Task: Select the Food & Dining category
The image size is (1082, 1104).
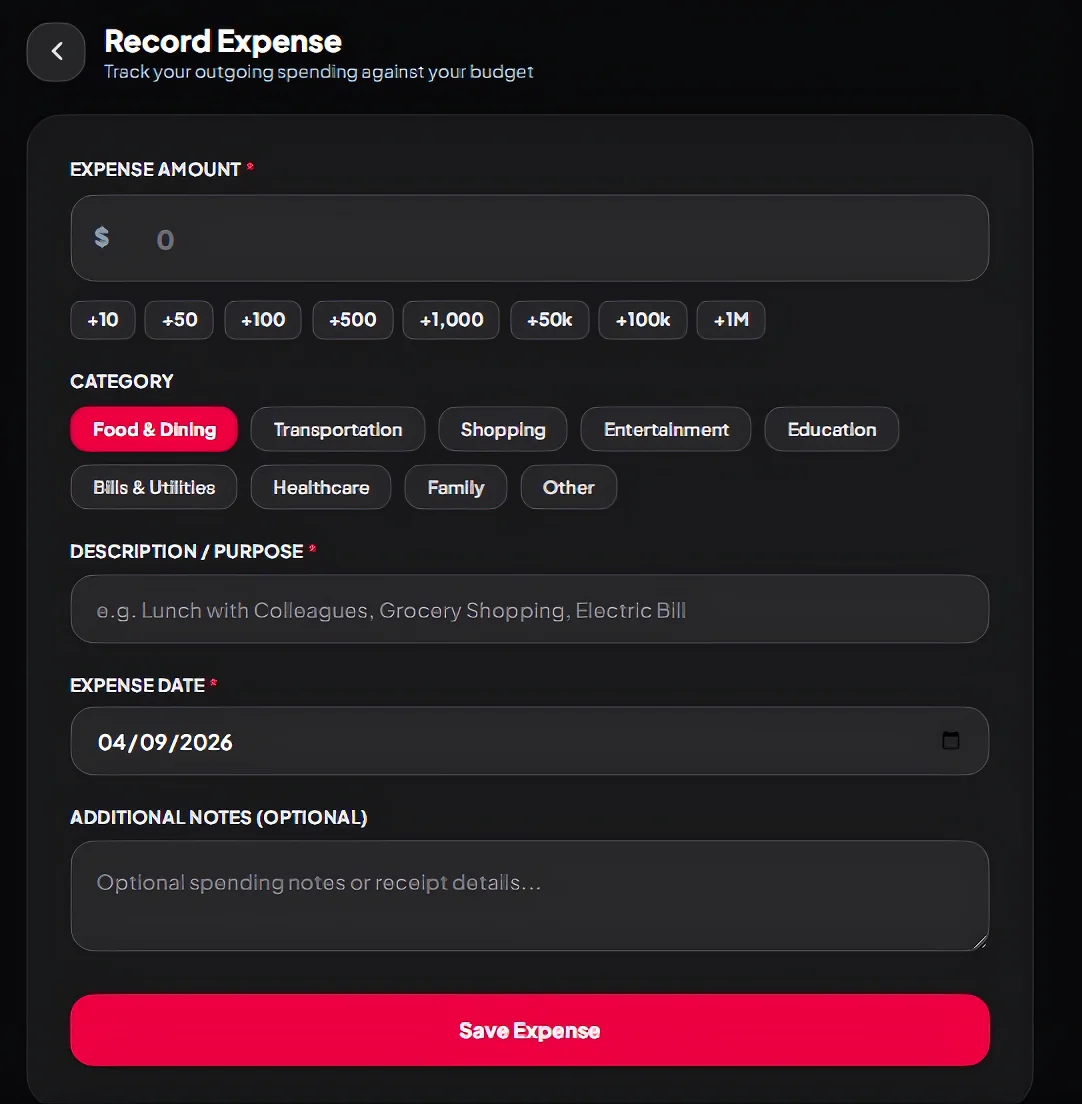Action: click(154, 429)
